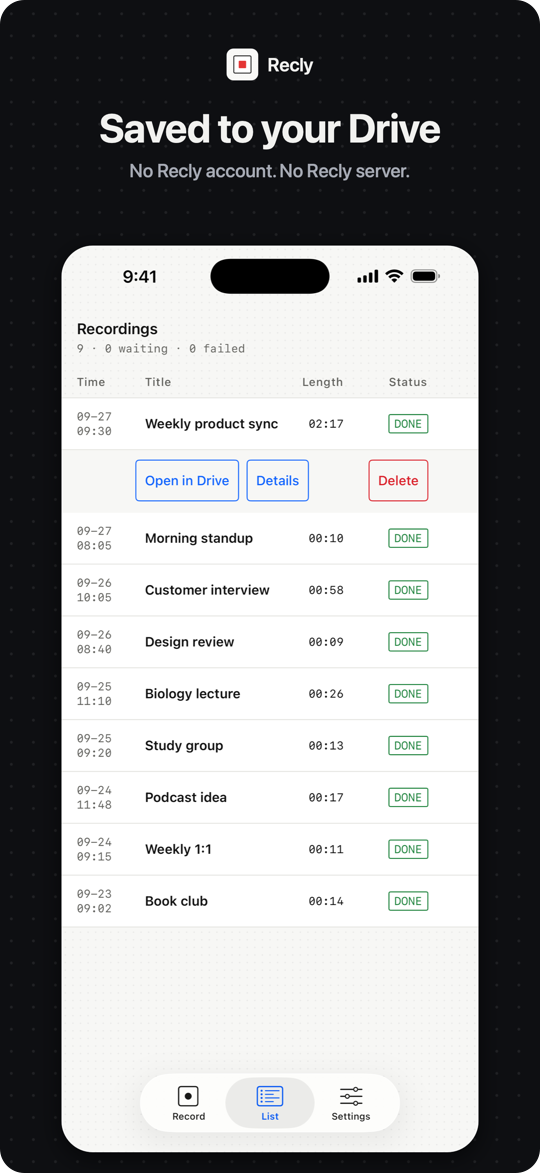Select the Book club recording

[x=270, y=901]
